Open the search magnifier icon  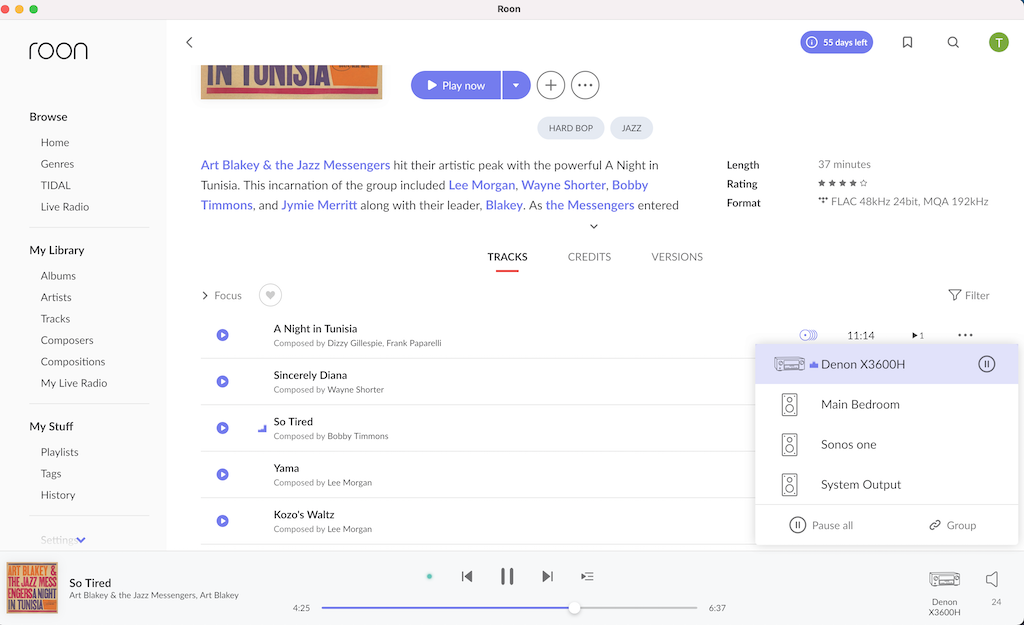pos(953,42)
